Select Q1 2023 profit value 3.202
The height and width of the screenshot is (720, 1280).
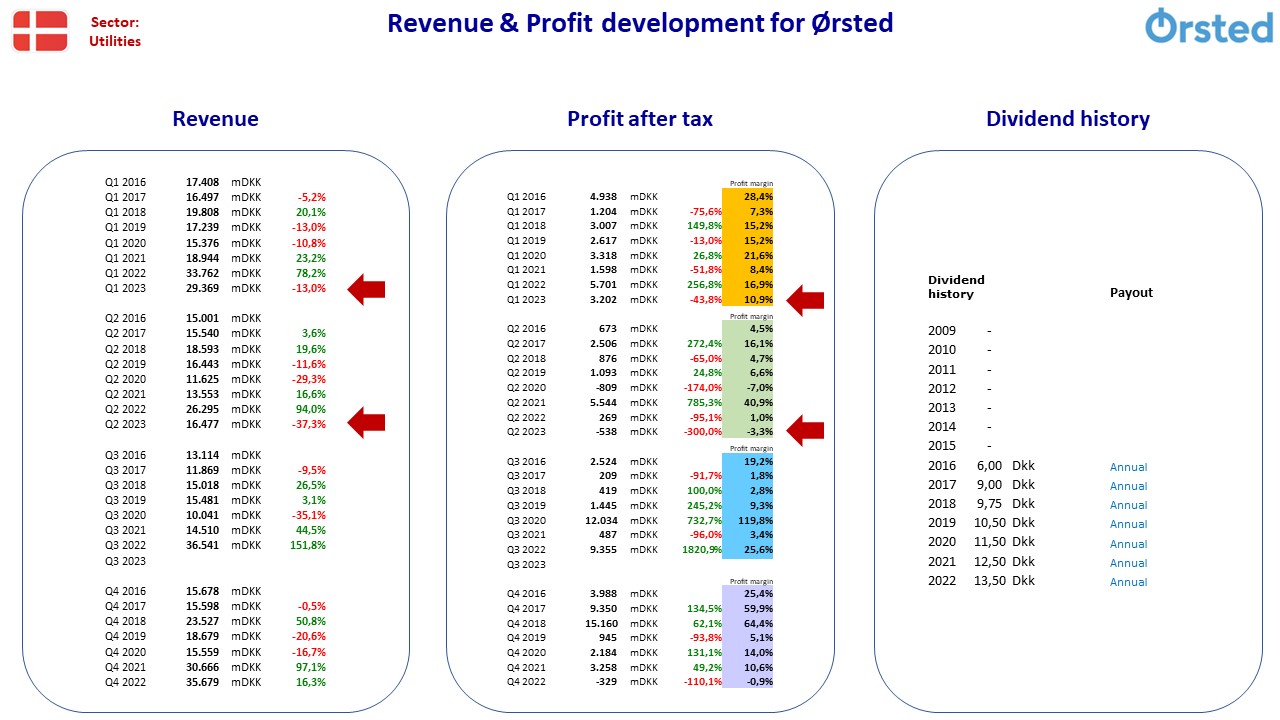[x=603, y=300]
